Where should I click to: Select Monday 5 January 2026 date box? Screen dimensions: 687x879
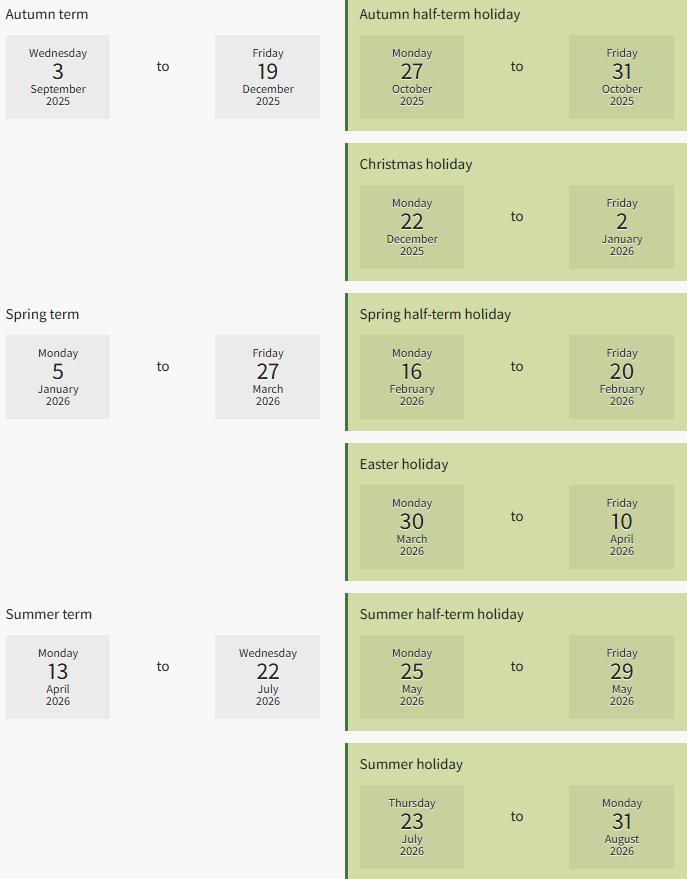pyautogui.click(x=58, y=377)
